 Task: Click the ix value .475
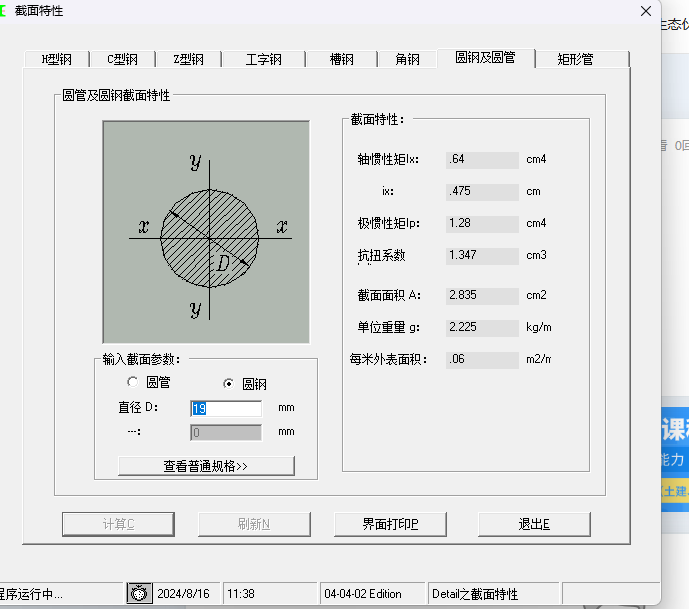pyautogui.click(x=482, y=192)
